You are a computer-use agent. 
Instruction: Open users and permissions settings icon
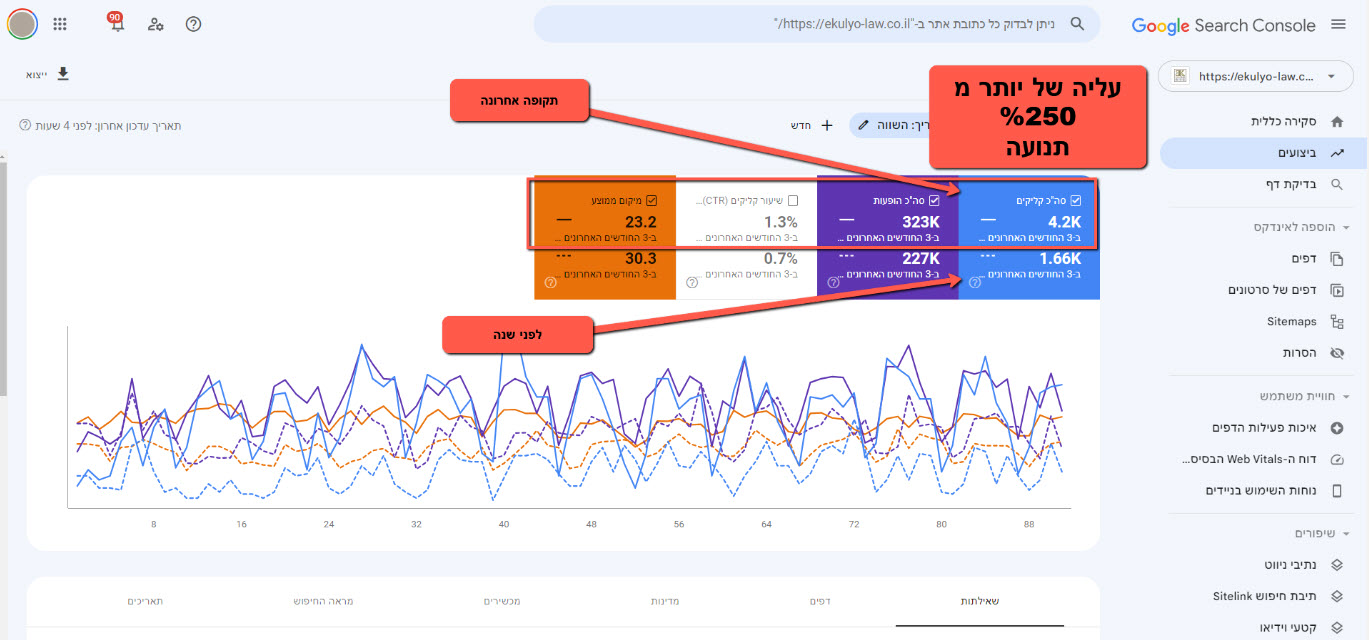click(x=156, y=24)
